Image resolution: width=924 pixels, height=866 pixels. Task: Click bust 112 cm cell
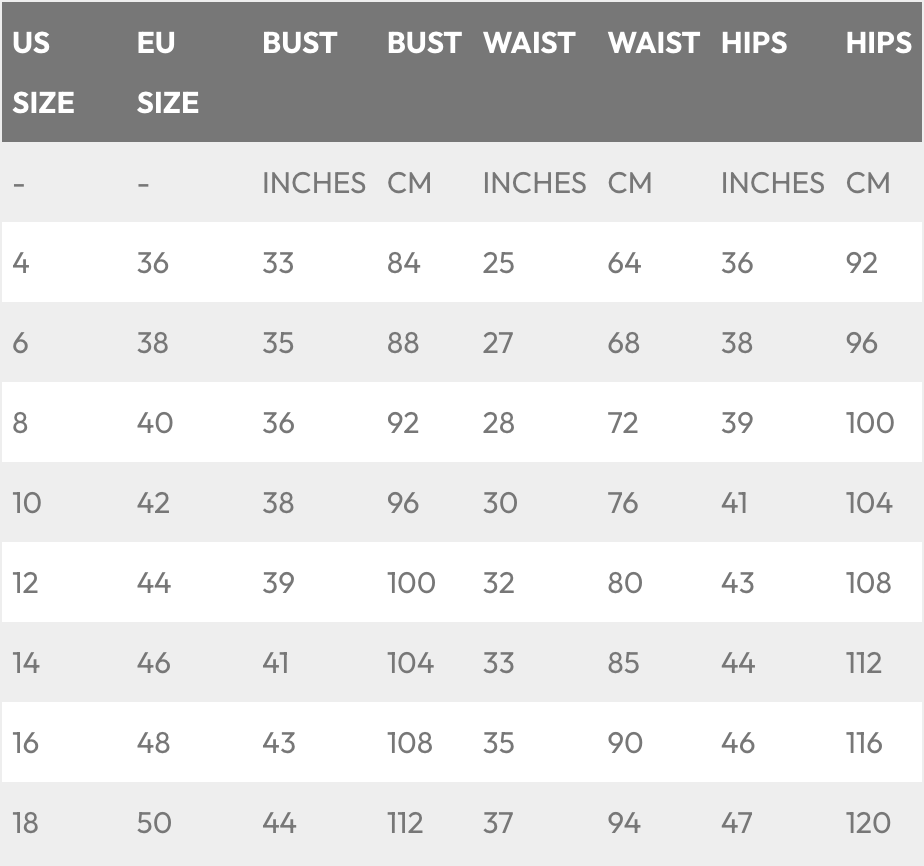pos(405,823)
